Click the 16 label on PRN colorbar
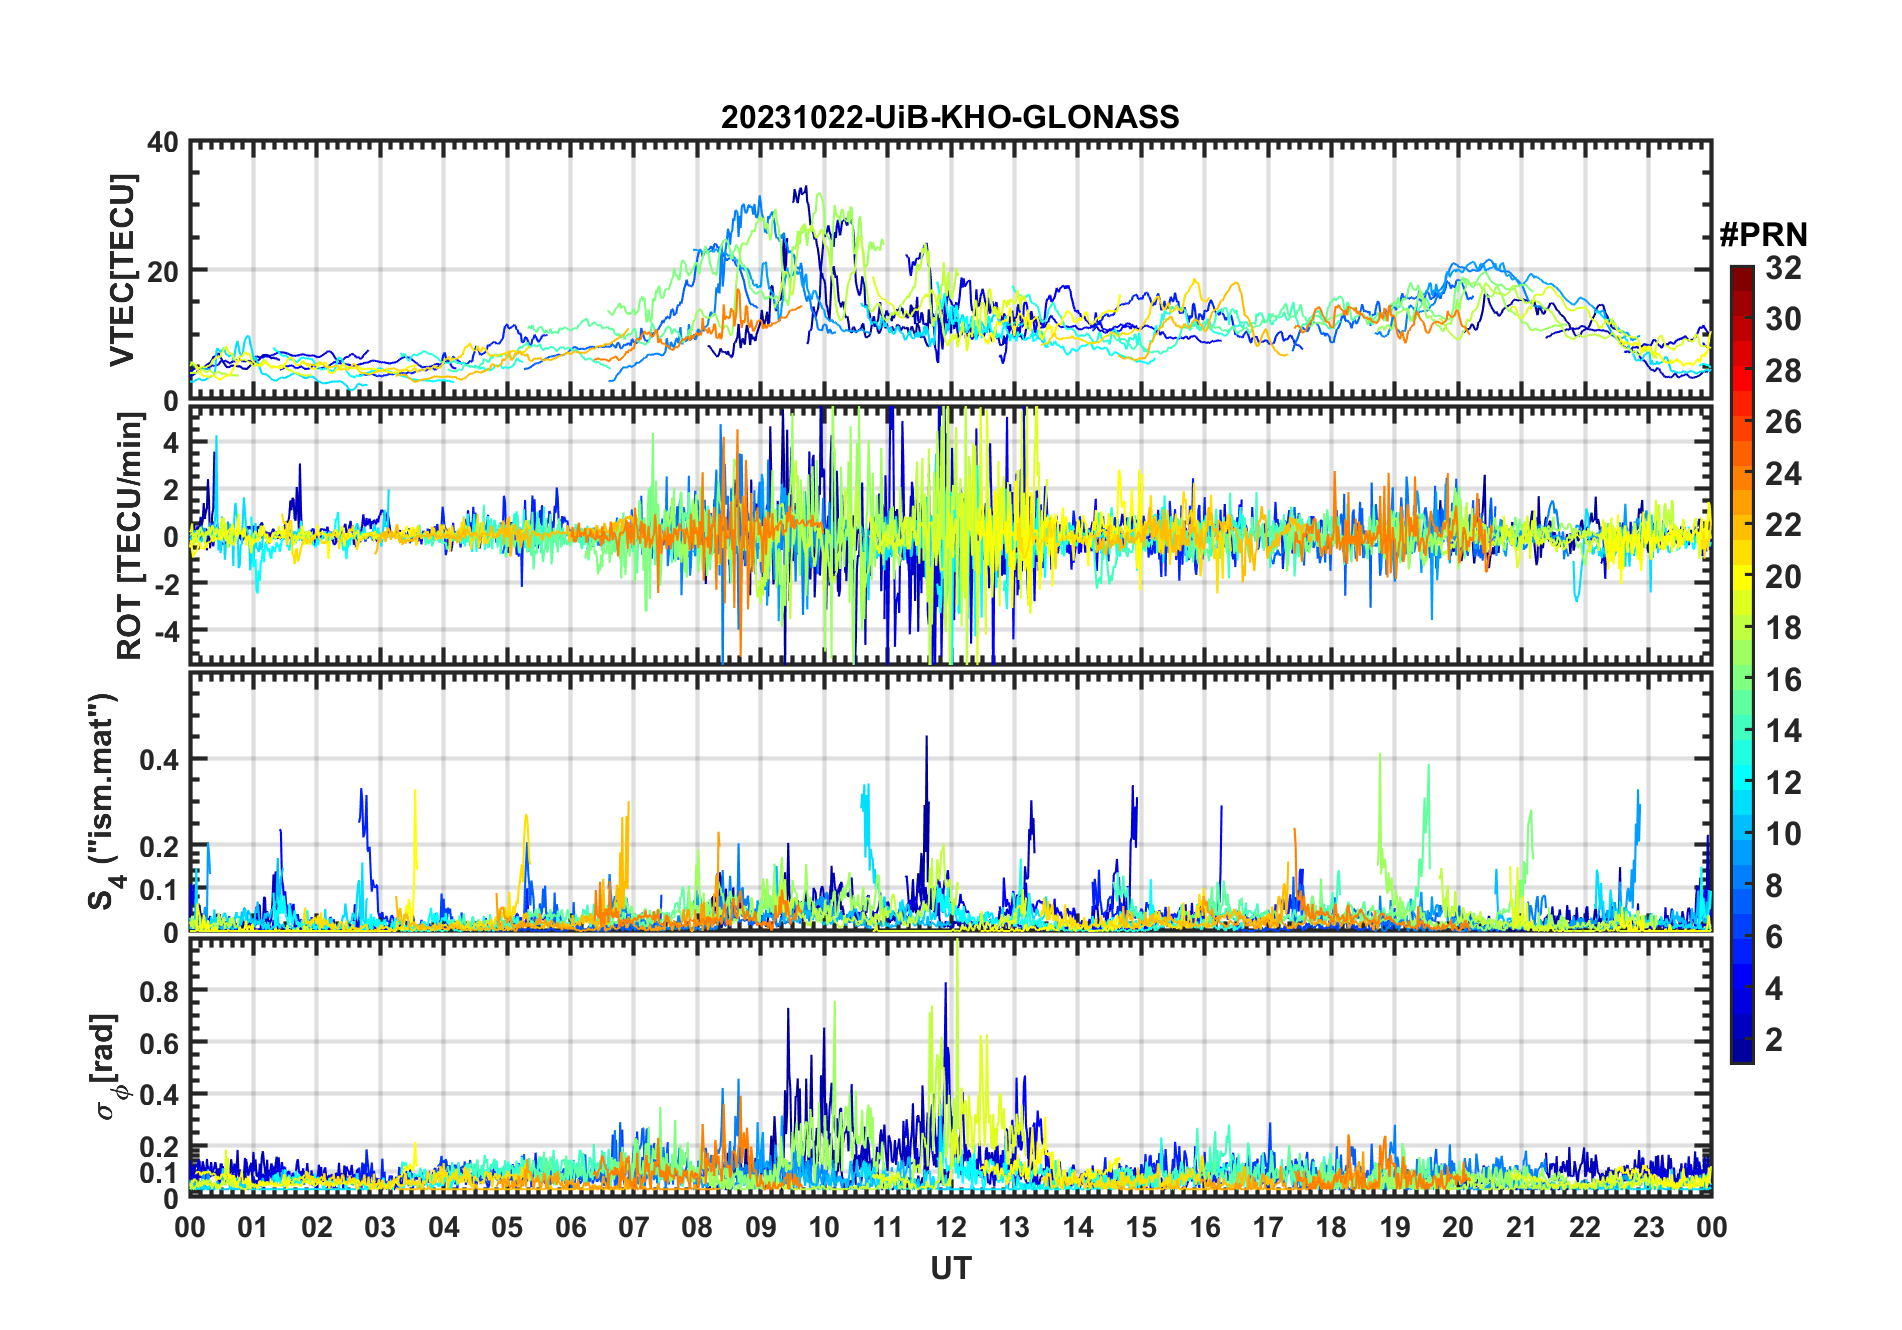This screenshot has width=1902, height=1330. [1783, 680]
